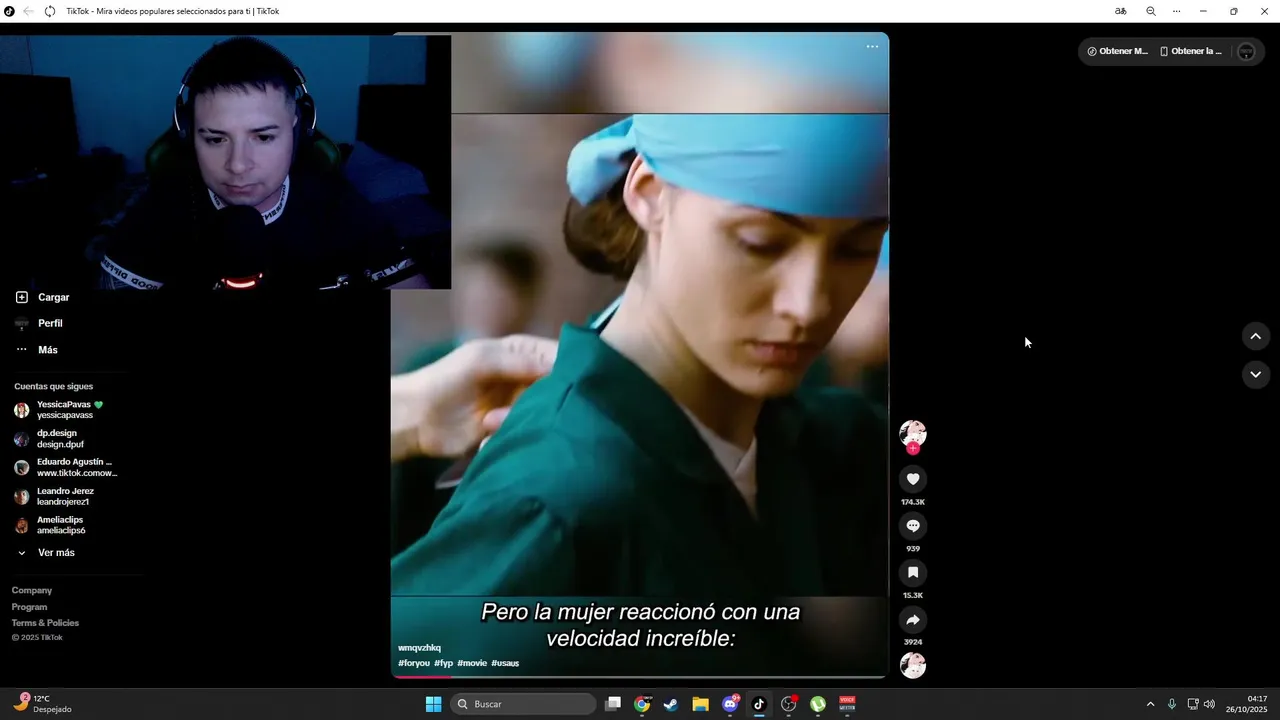This screenshot has width=1280, height=720.
Task: Click 939 comments count
Action: click(913, 549)
